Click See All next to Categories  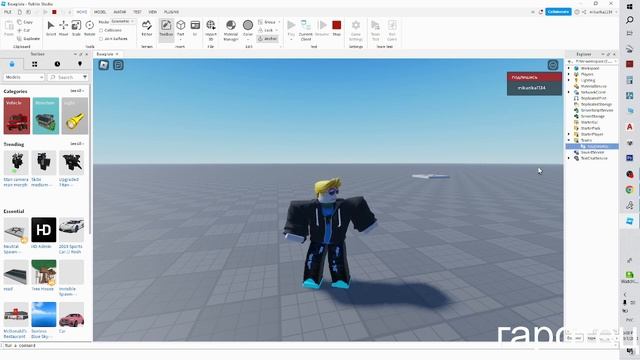[x=76, y=91]
